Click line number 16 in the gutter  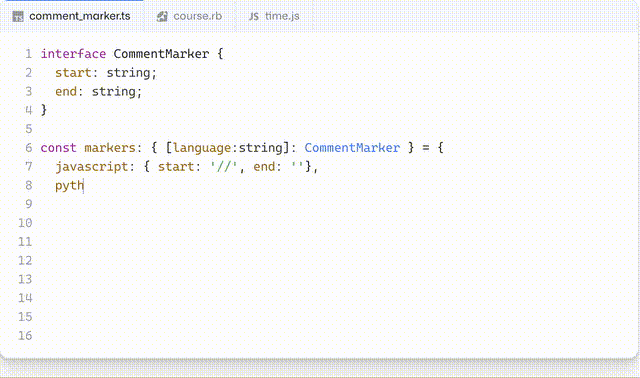coord(25,336)
